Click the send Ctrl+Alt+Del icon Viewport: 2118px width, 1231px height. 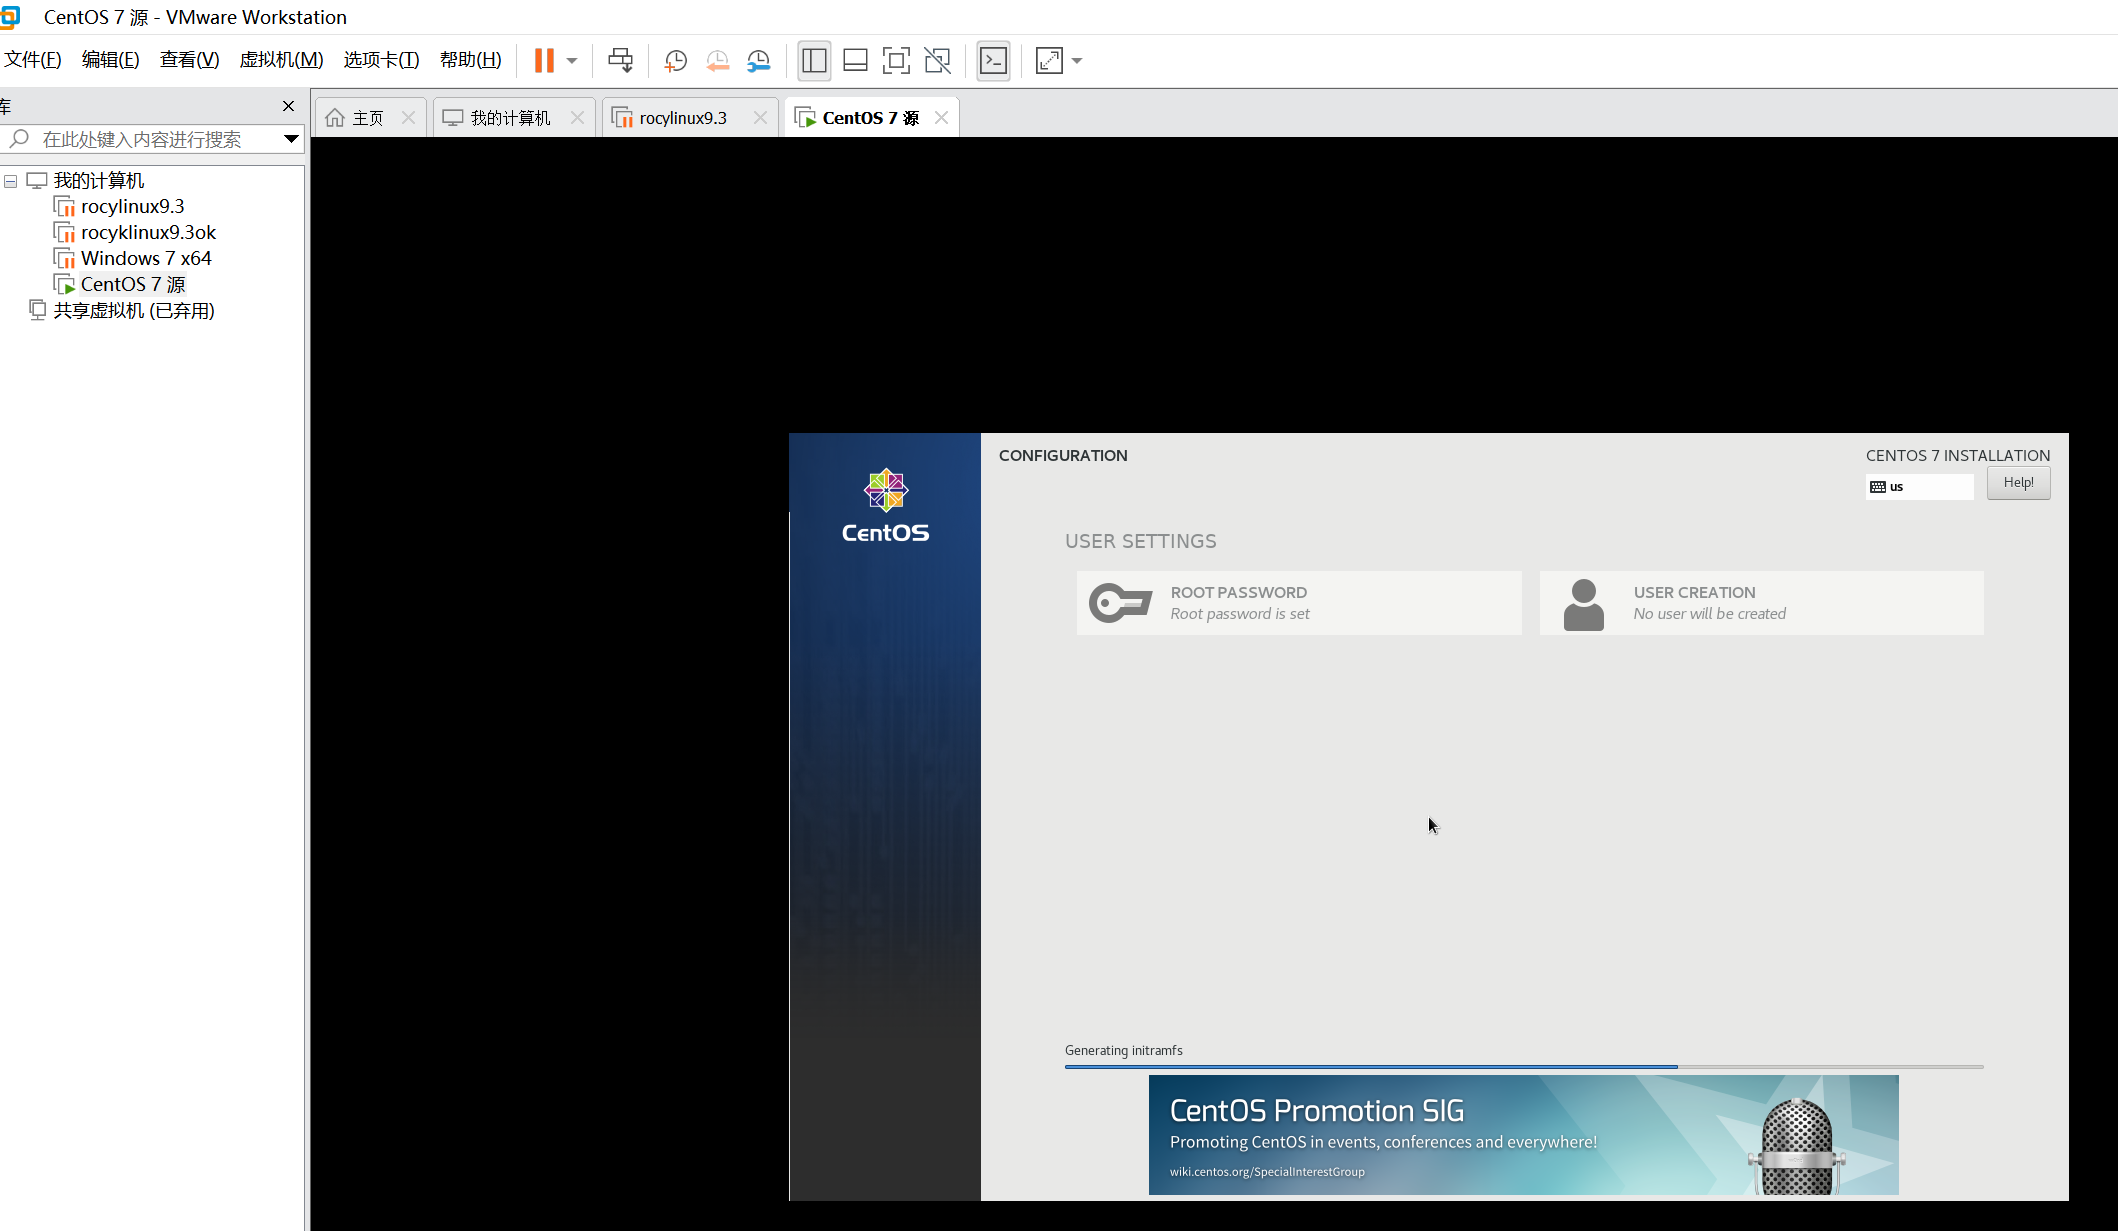(x=620, y=60)
